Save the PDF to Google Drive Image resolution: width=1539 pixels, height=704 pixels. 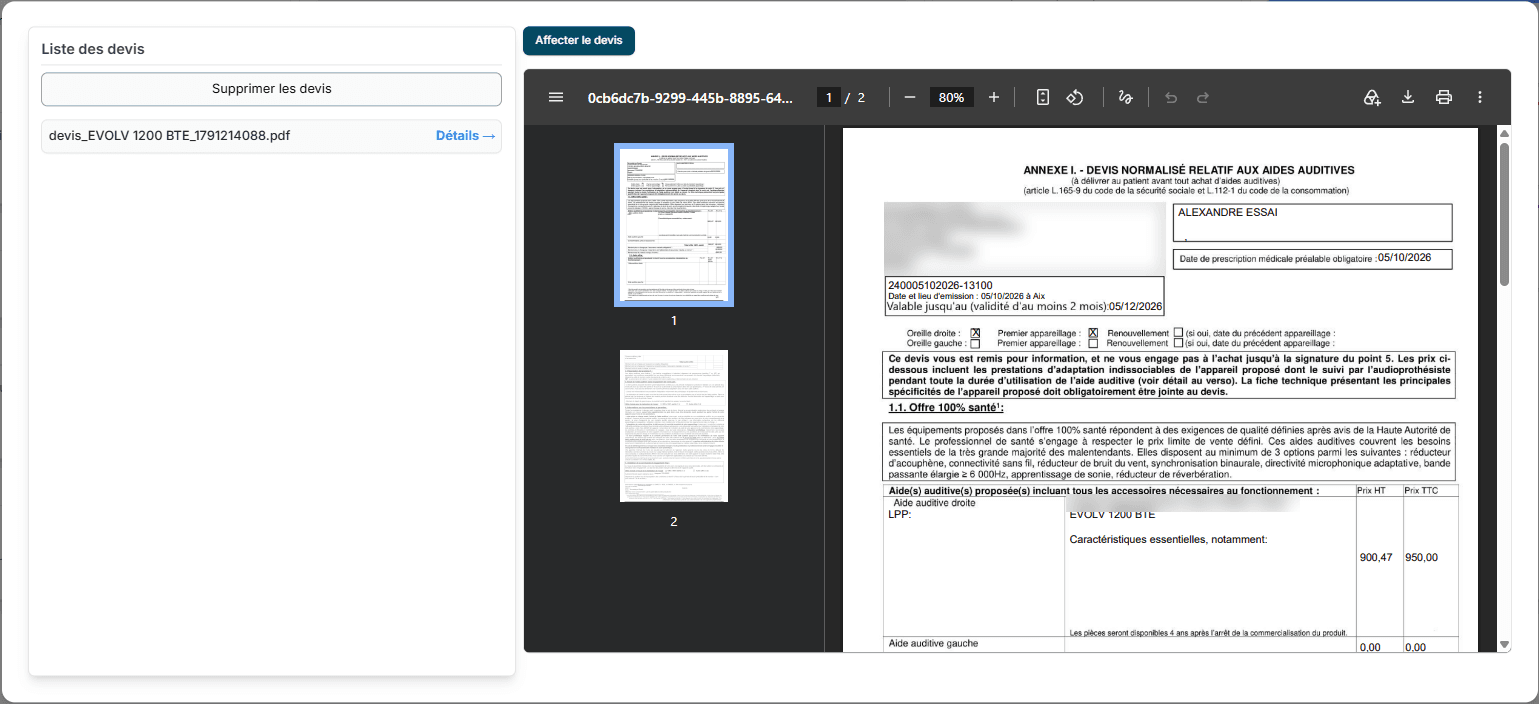pos(1372,97)
